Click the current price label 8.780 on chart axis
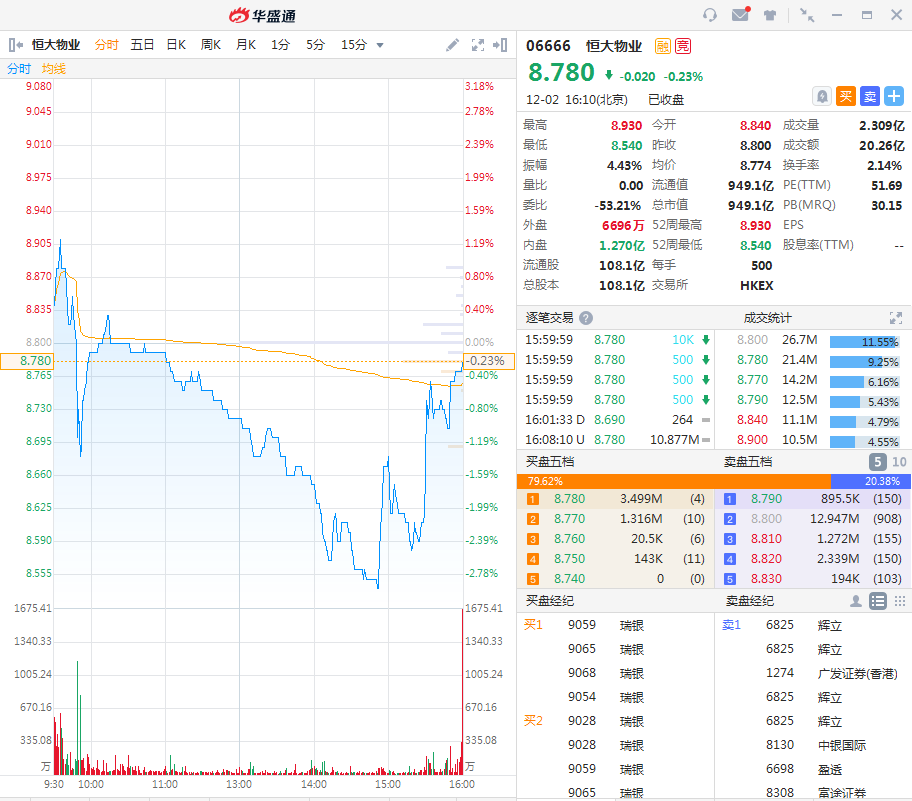 tap(27, 361)
